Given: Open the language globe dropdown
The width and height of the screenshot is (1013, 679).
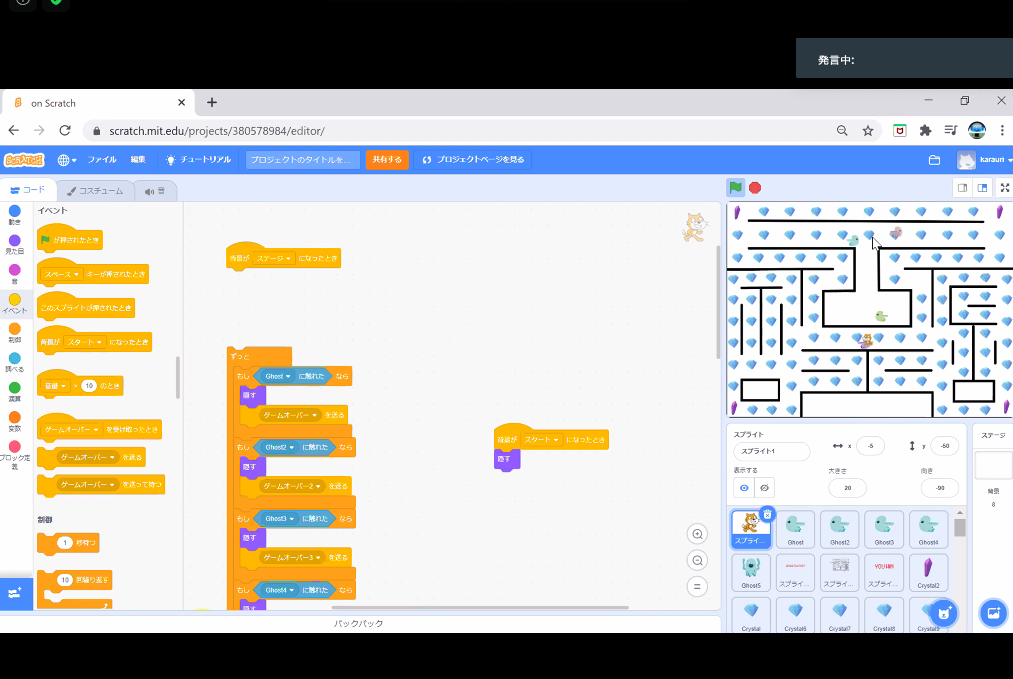Looking at the screenshot, I should 67,160.
